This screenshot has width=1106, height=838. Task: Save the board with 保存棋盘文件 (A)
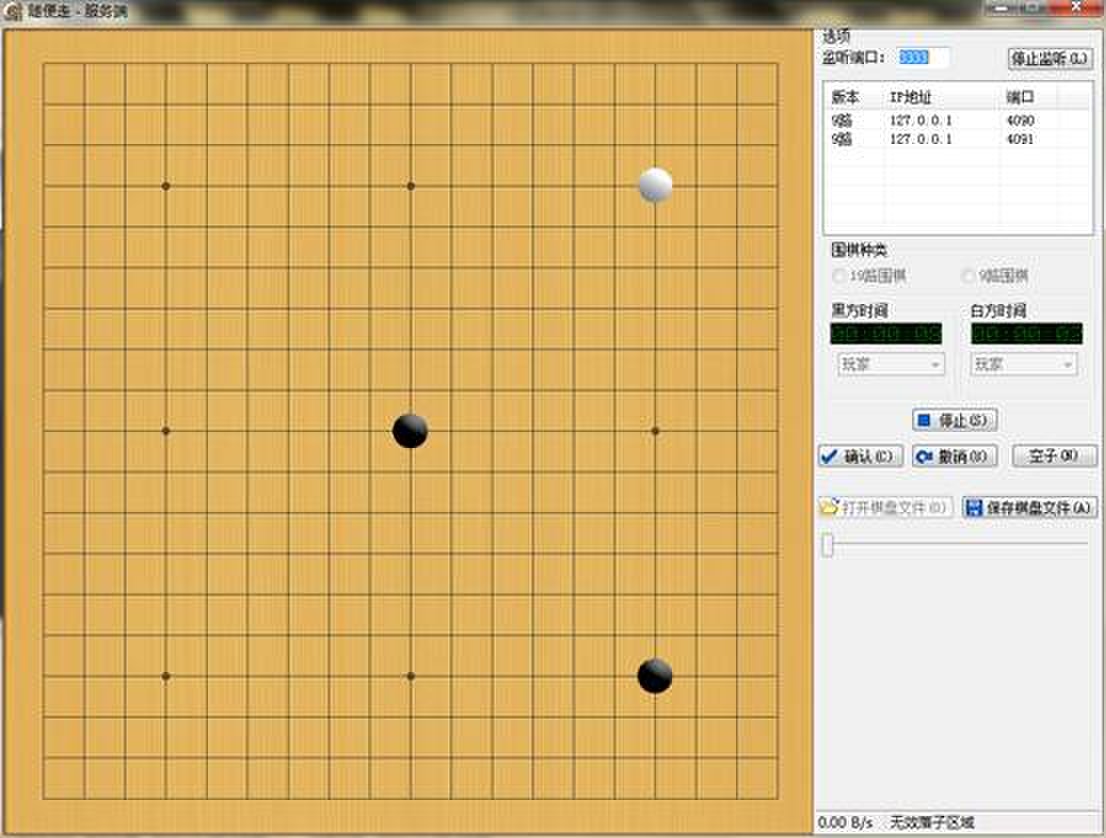(x=1029, y=508)
